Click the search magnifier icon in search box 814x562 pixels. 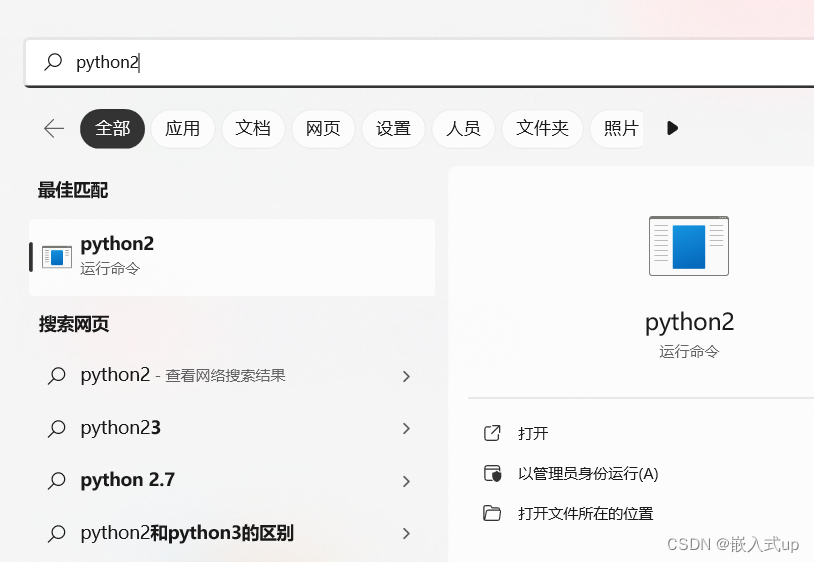(x=53, y=62)
